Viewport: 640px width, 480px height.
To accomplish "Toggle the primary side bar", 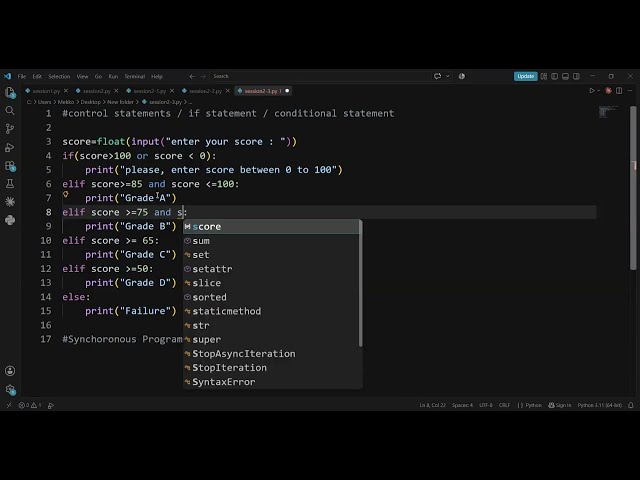I will pos(555,76).
